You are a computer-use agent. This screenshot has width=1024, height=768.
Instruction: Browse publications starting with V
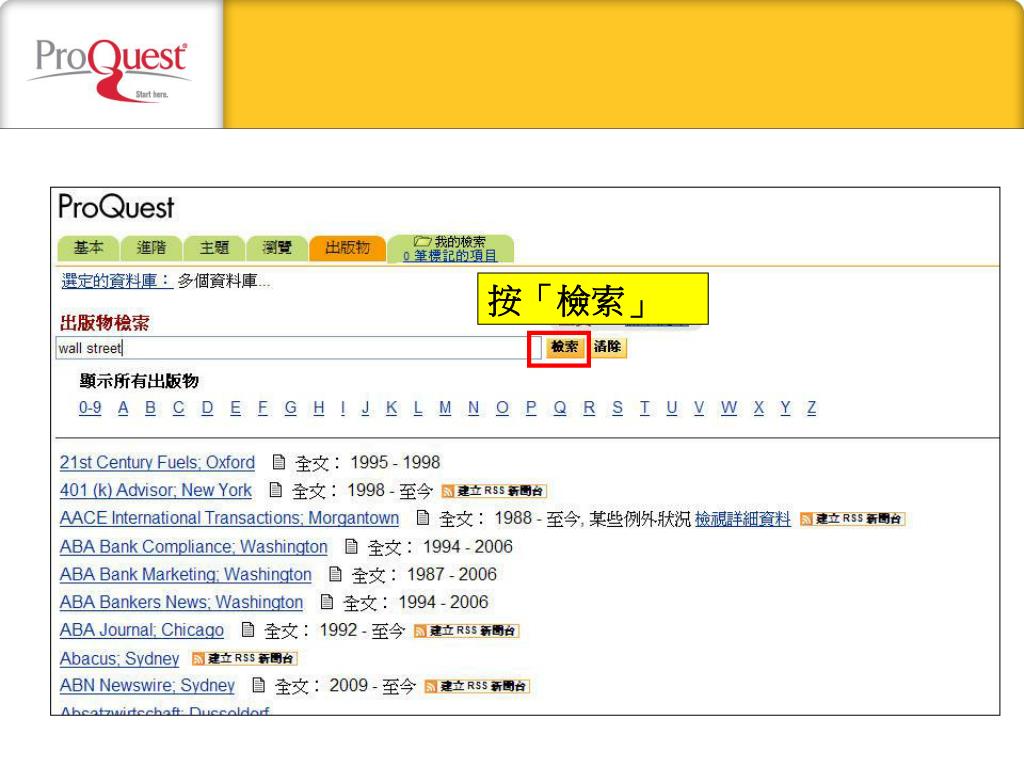[x=699, y=408]
